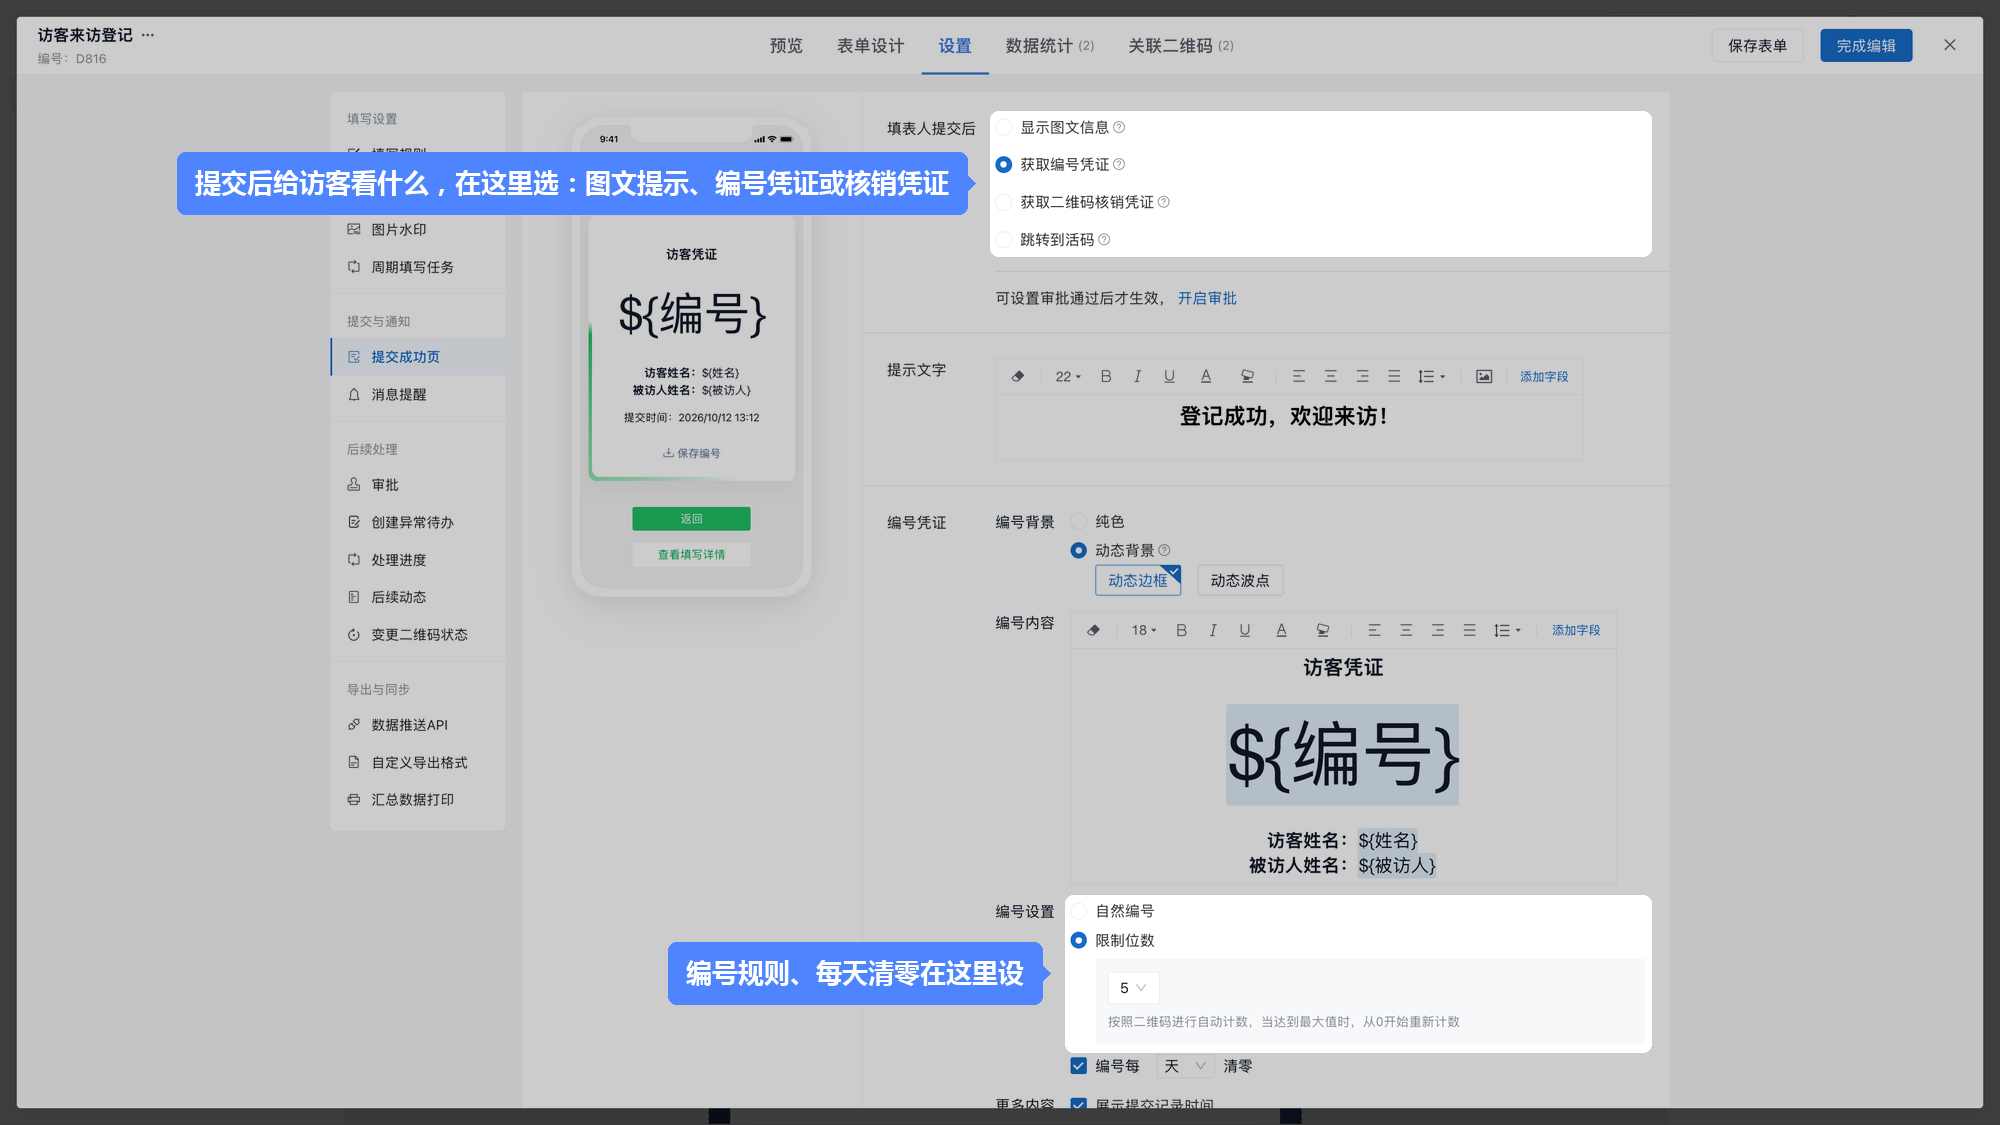2000x1125 pixels.
Task: Clear formatting in 编号内容 toolbar
Action: tap(1093, 630)
